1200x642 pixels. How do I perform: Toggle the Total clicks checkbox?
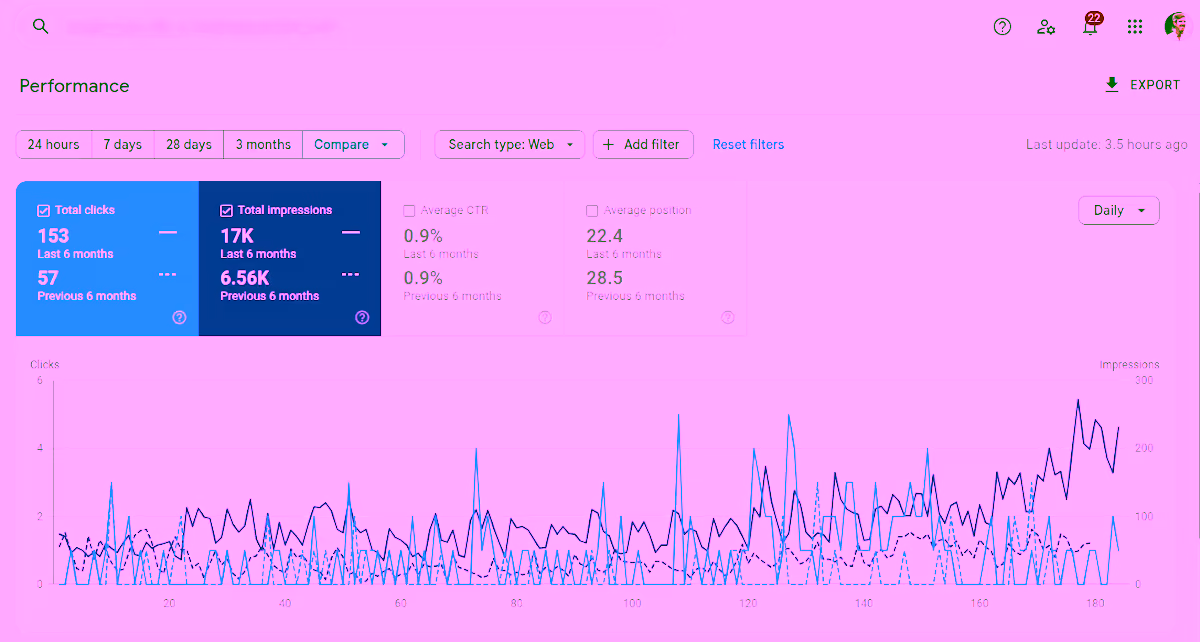coord(43,210)
